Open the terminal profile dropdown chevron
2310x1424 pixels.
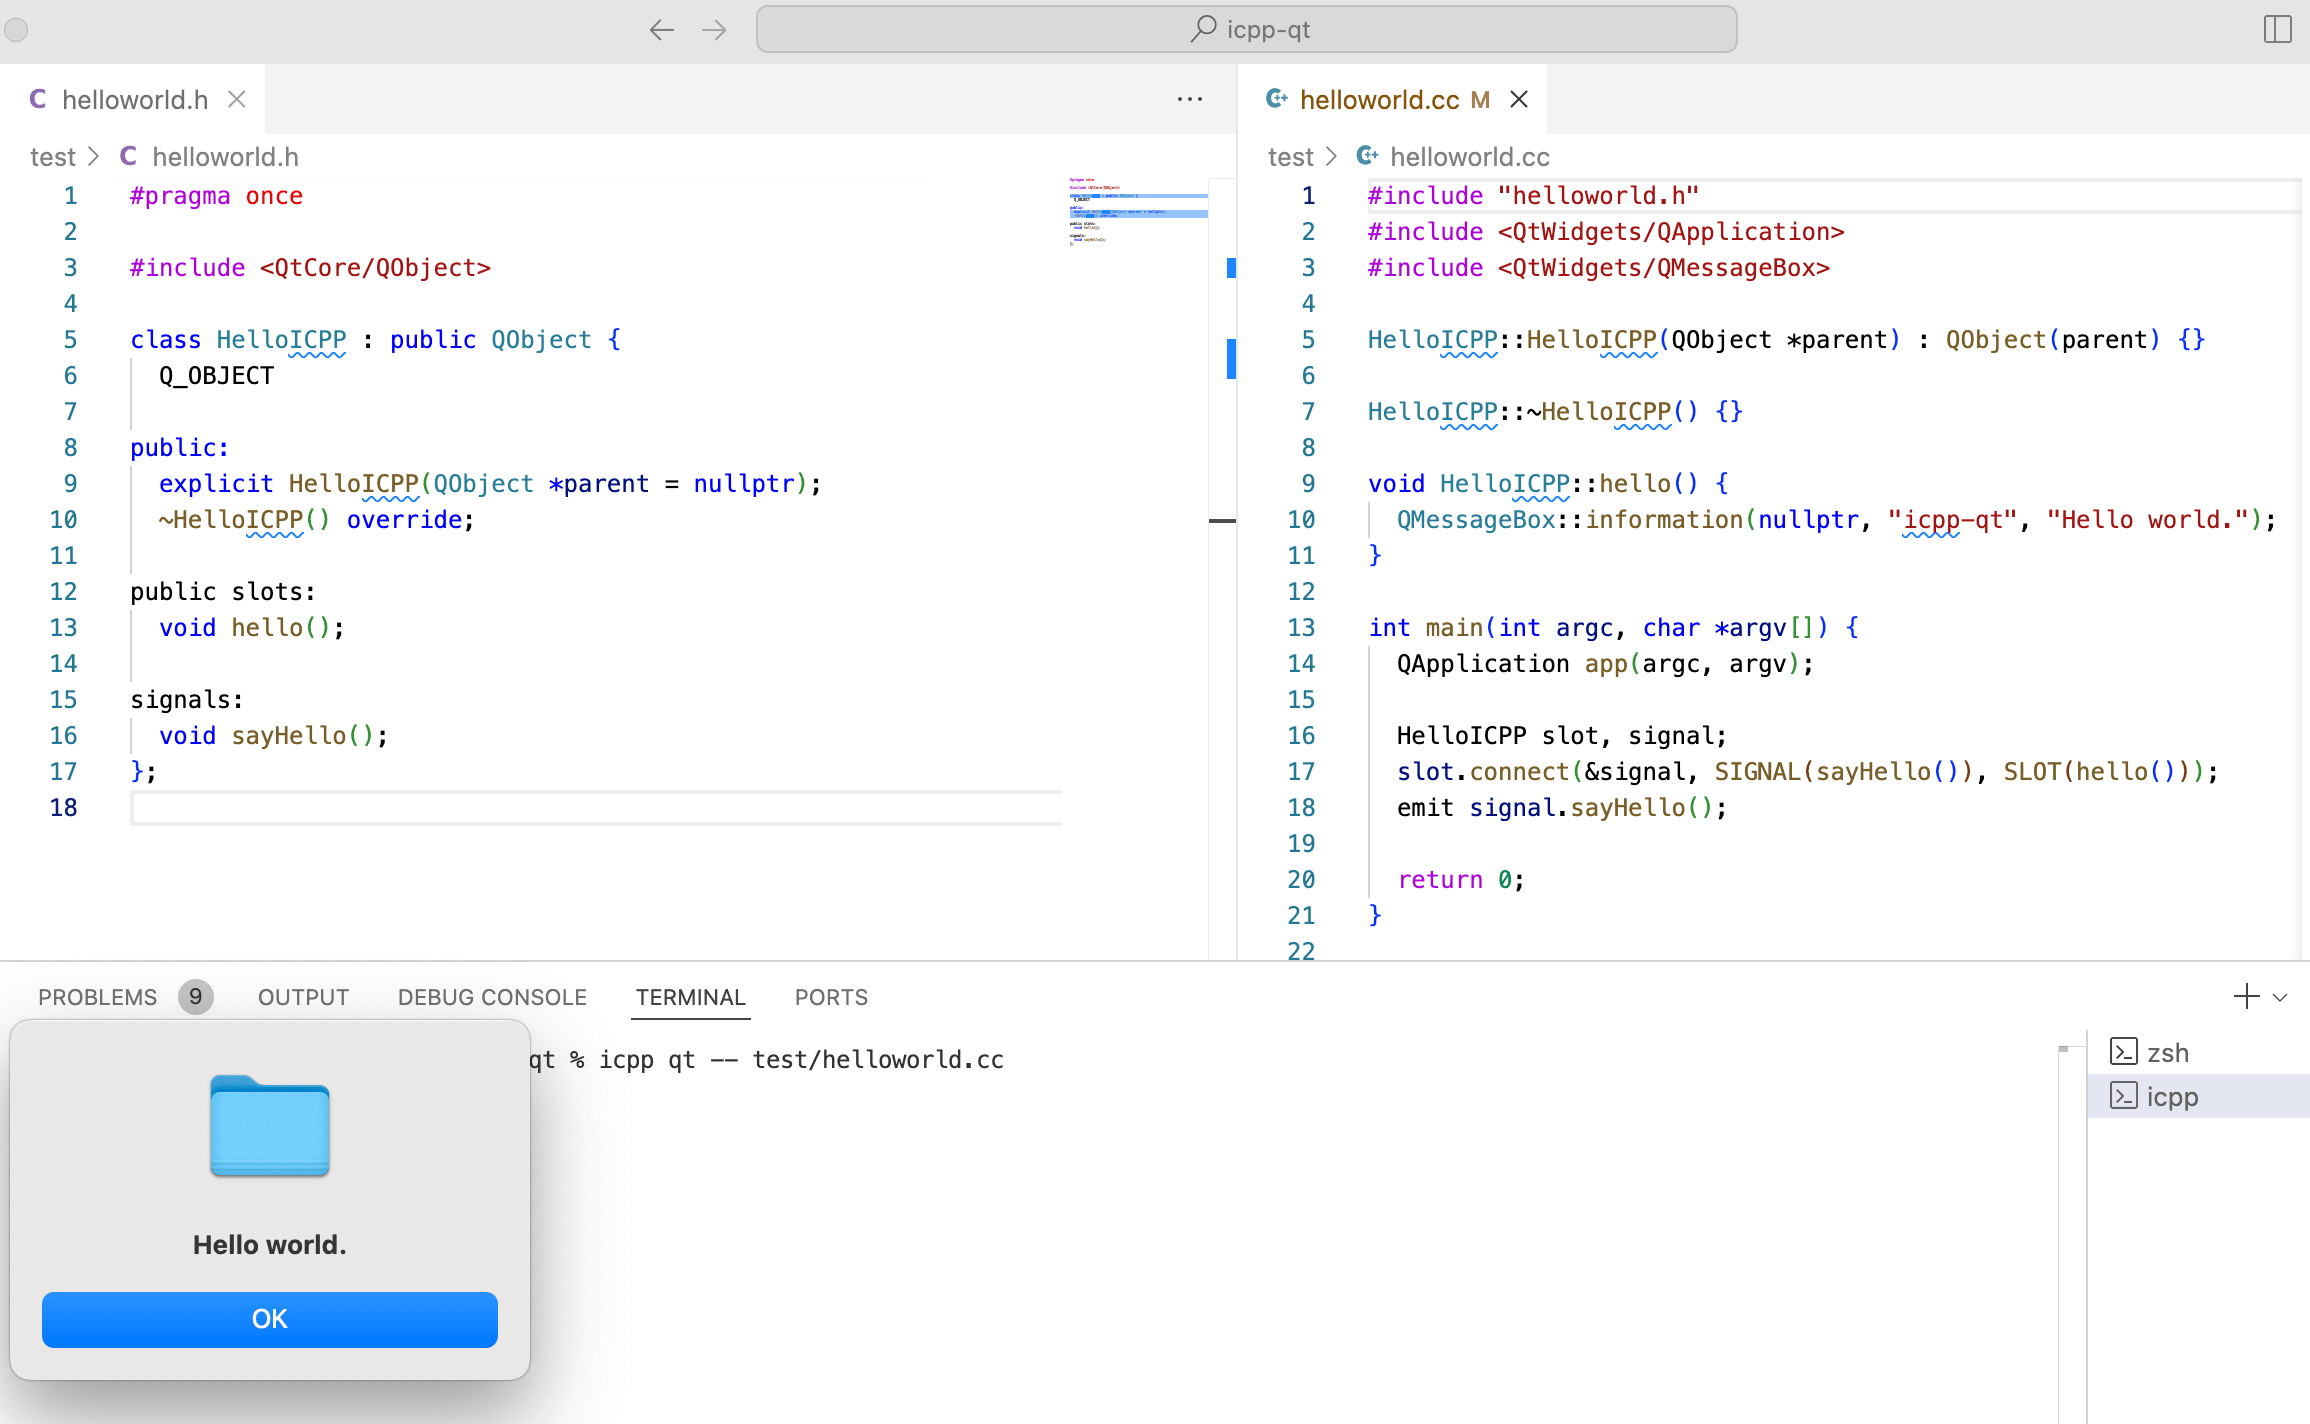coord(2281,997)
